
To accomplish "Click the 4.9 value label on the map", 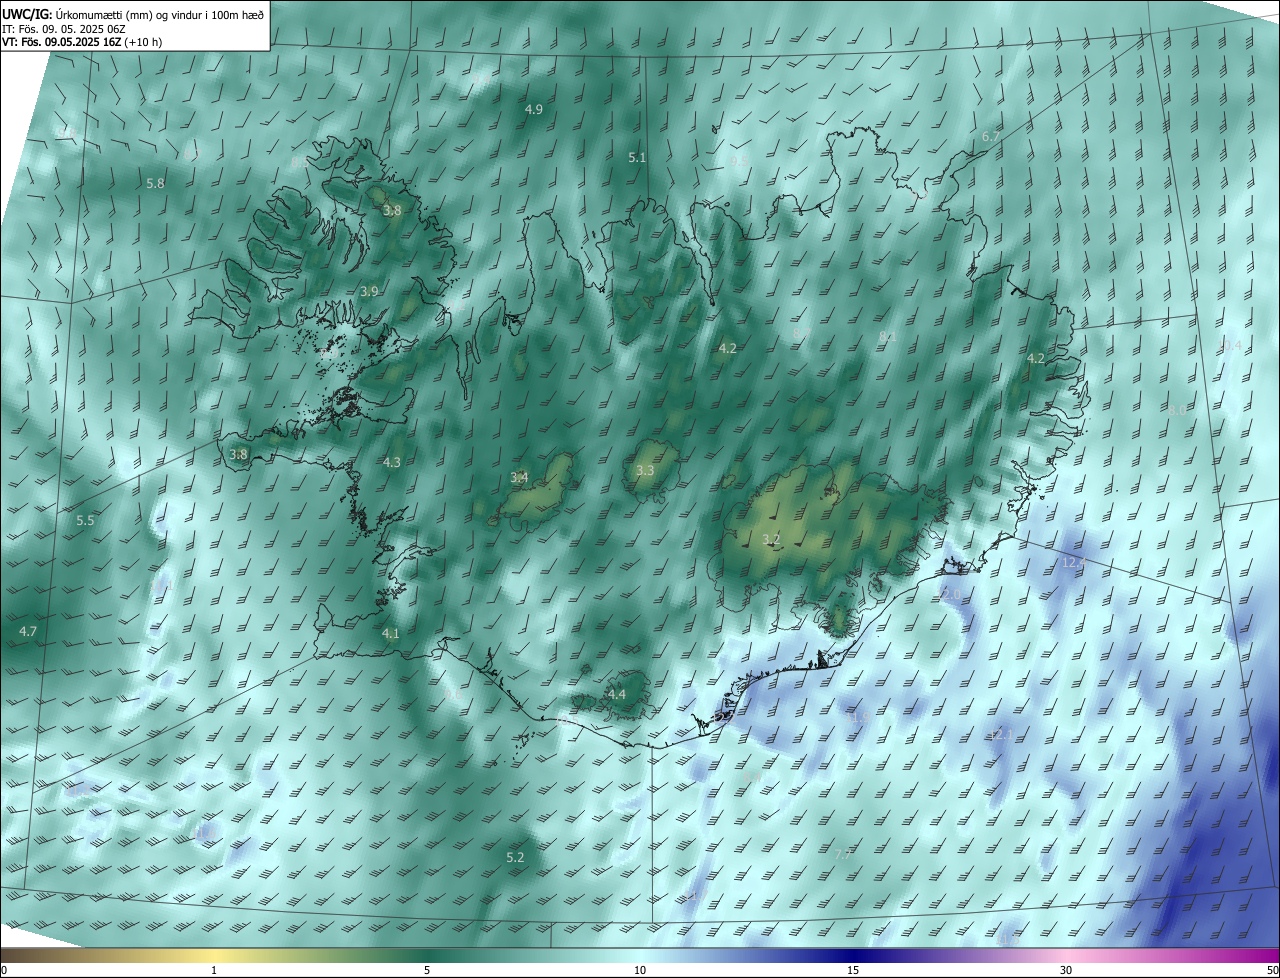I will point(534,109).
